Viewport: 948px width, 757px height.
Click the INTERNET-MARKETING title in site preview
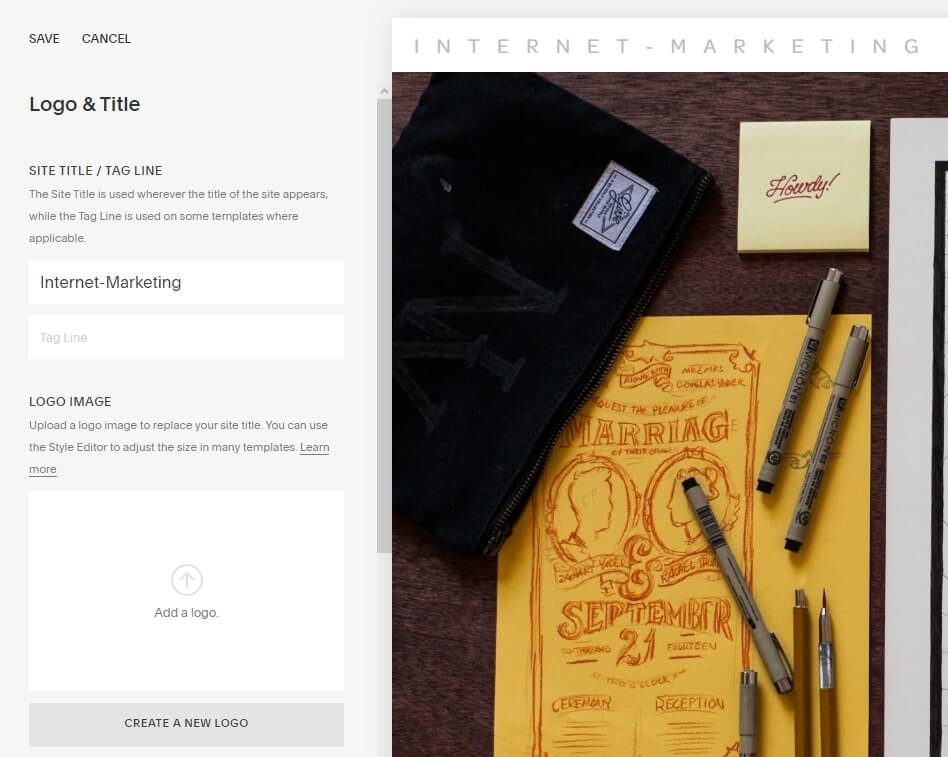[667, 46]
